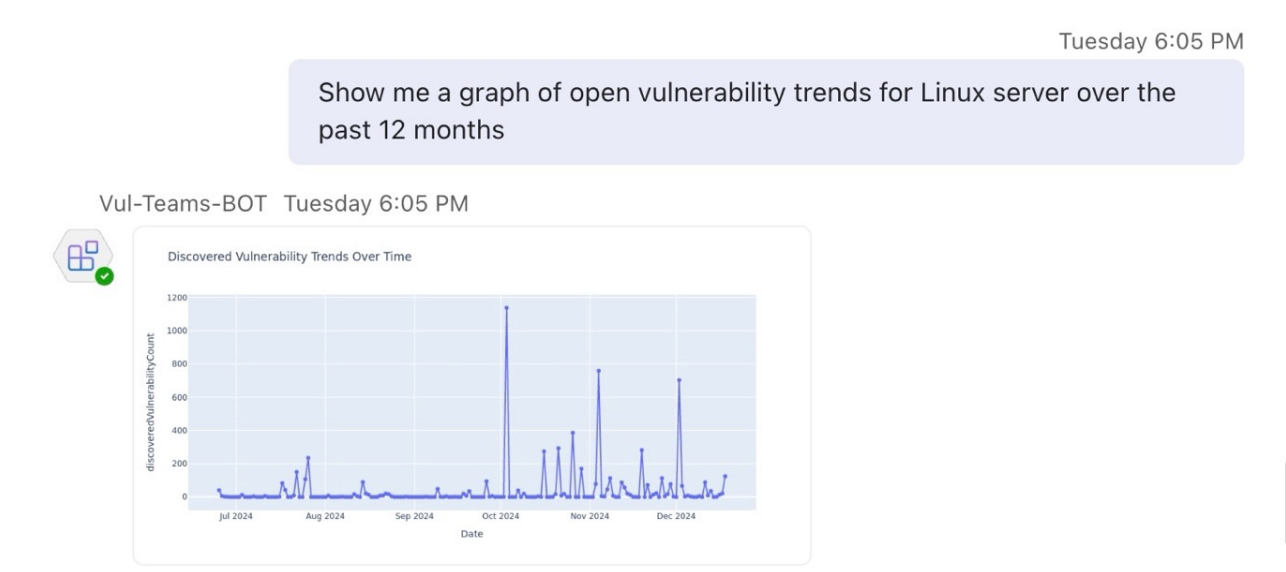Select the large spike just after Dec 2024

[x=679, y=380]
